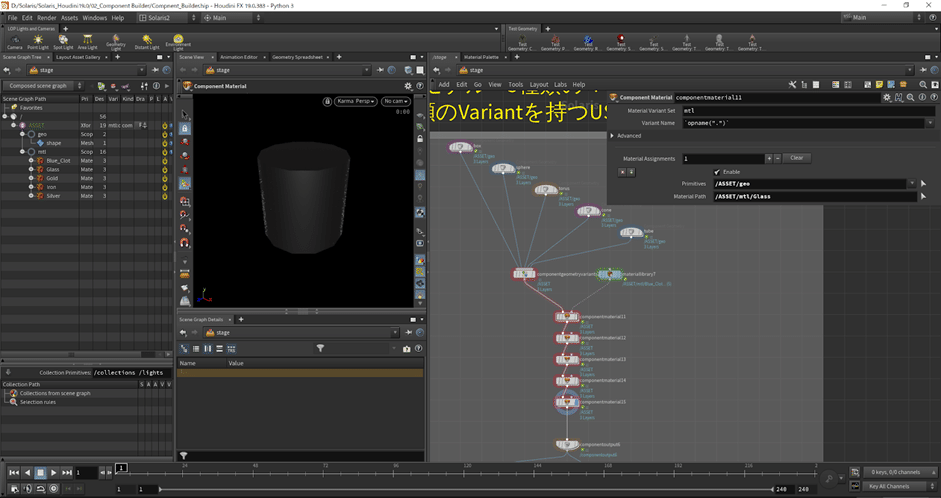Switch to the Geometry Spreadsheet tab
Viewport: 941px width, 498px height.
click(x=295, y=57)
